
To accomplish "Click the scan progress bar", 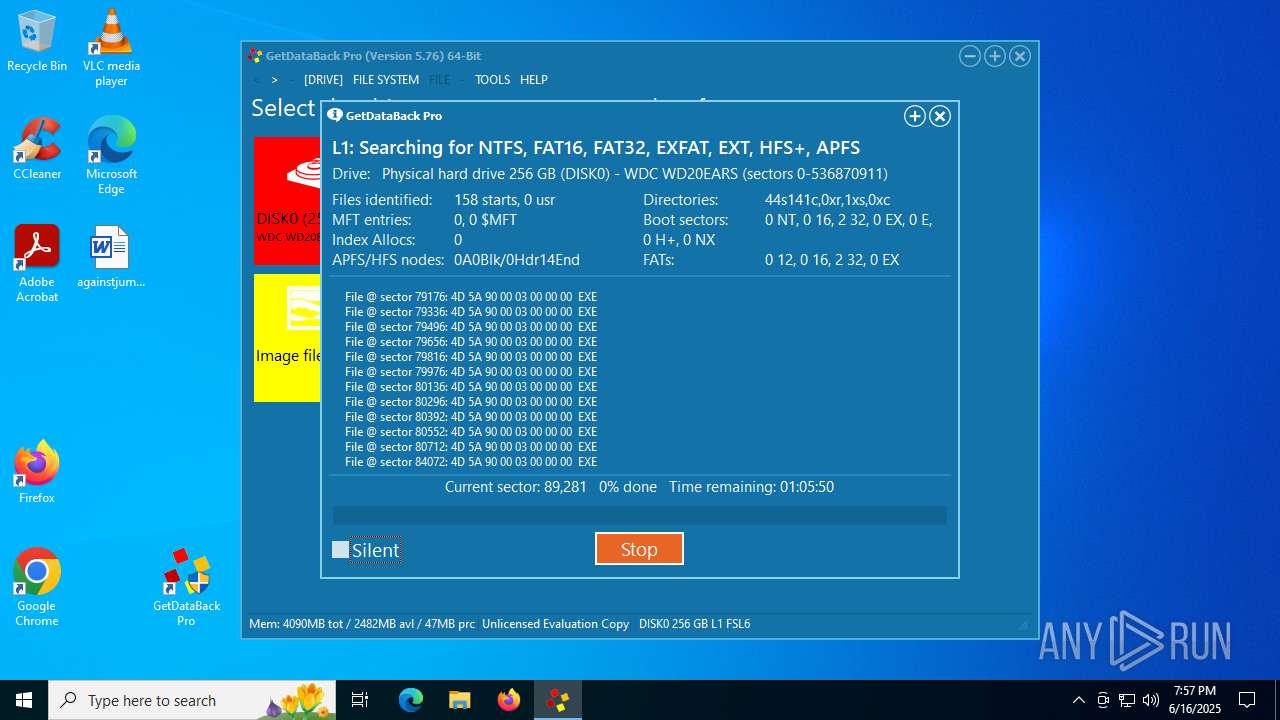I will tap(639, 515).
